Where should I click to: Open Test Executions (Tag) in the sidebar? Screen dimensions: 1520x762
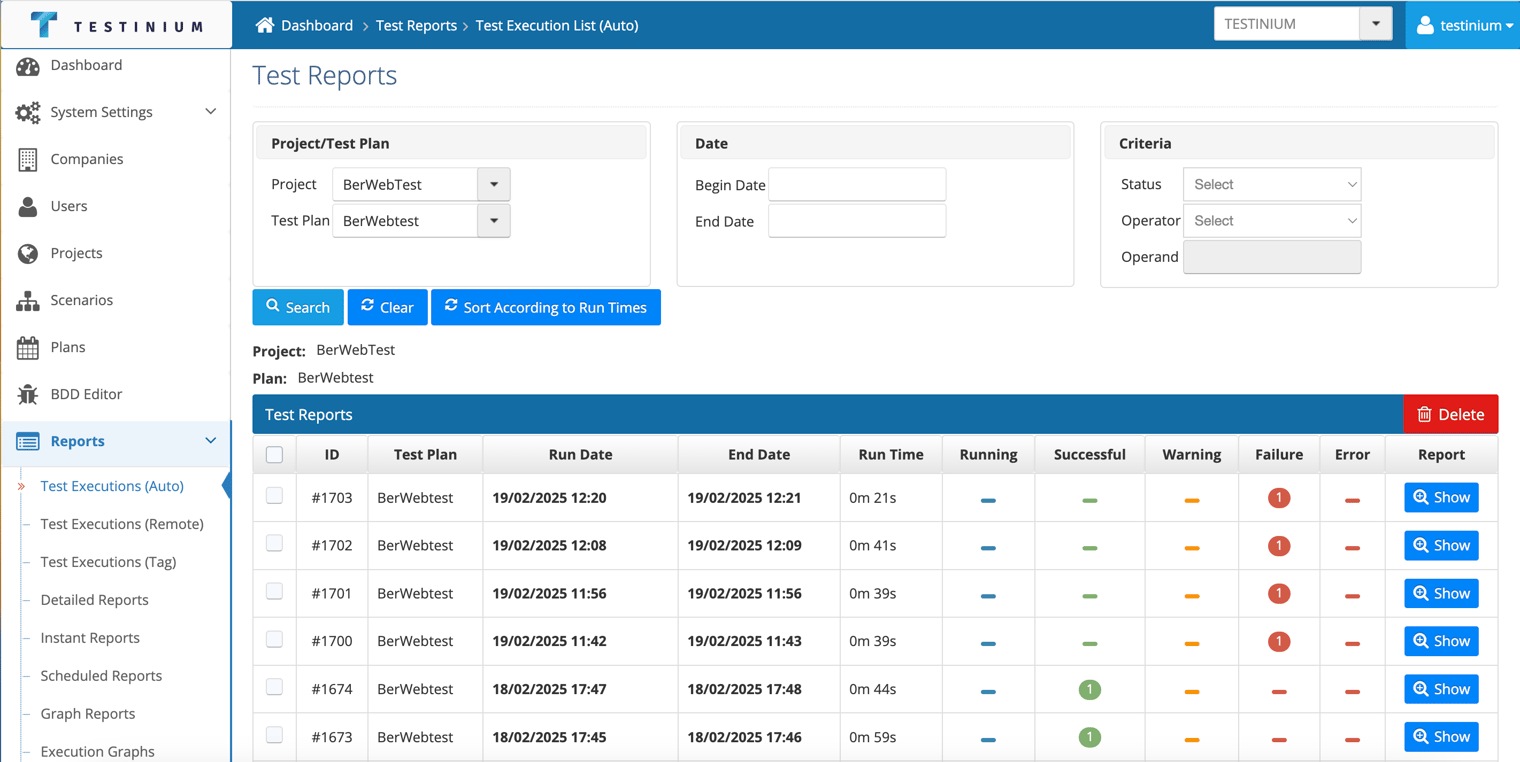[x=108, y=562]
